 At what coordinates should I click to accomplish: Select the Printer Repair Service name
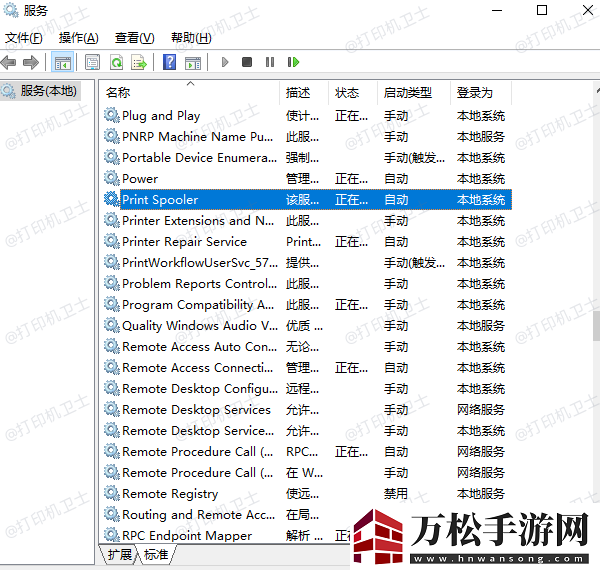click(184, 242)
